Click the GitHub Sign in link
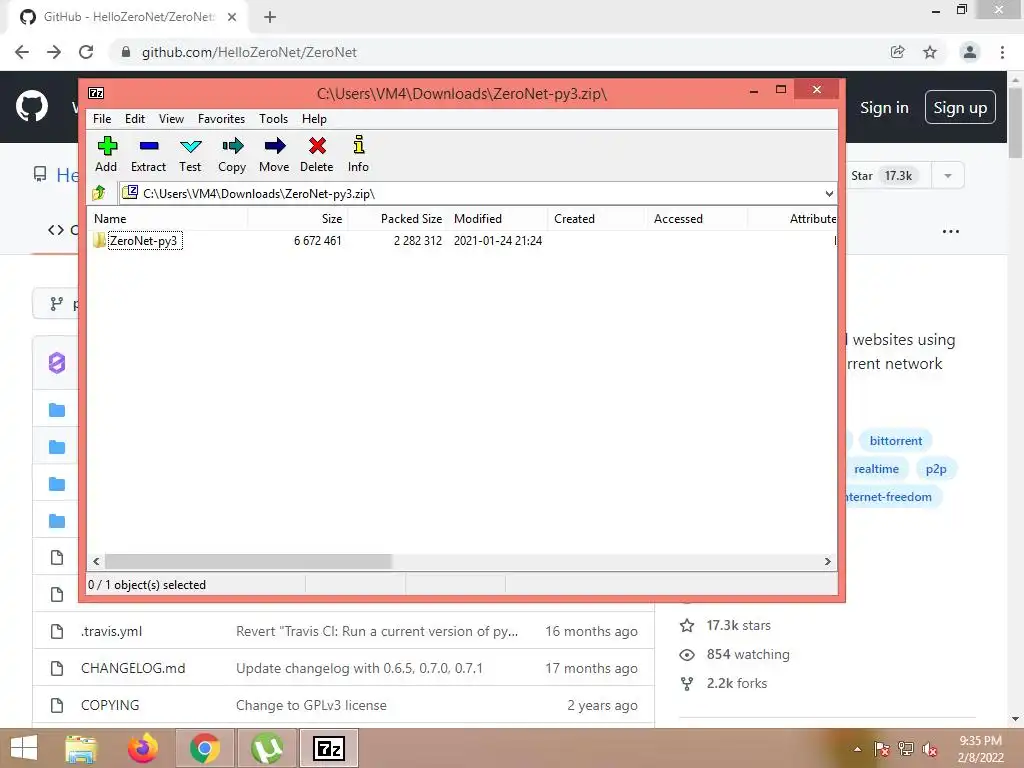Viewport: 1024px width, 768px height. (884, 108)
